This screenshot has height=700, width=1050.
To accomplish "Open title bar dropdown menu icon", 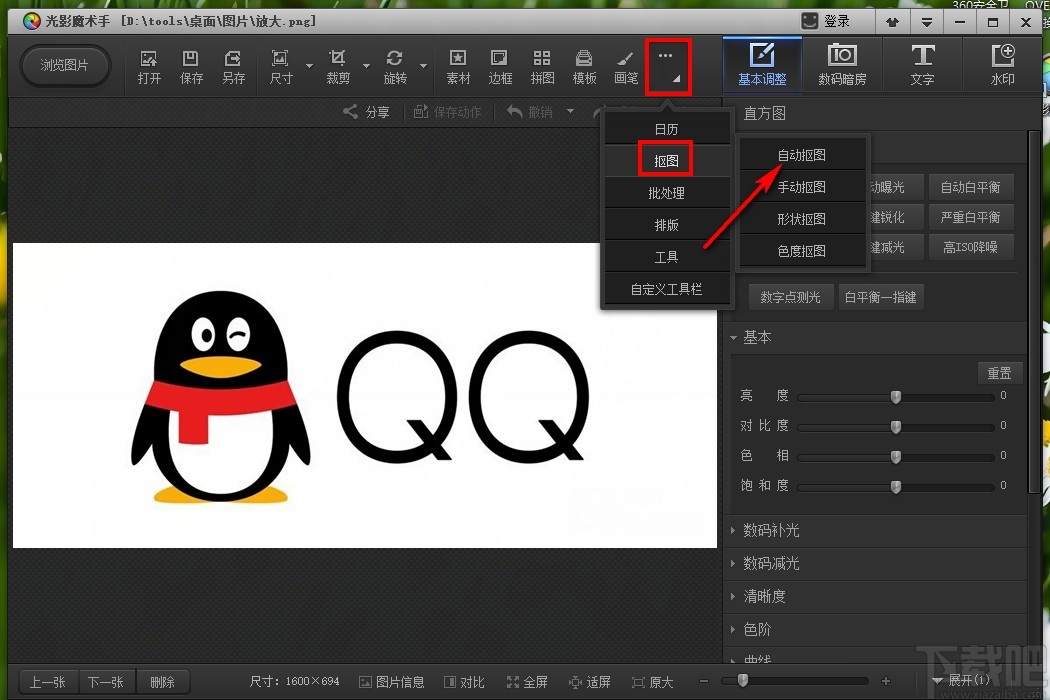I will point(927,22).
